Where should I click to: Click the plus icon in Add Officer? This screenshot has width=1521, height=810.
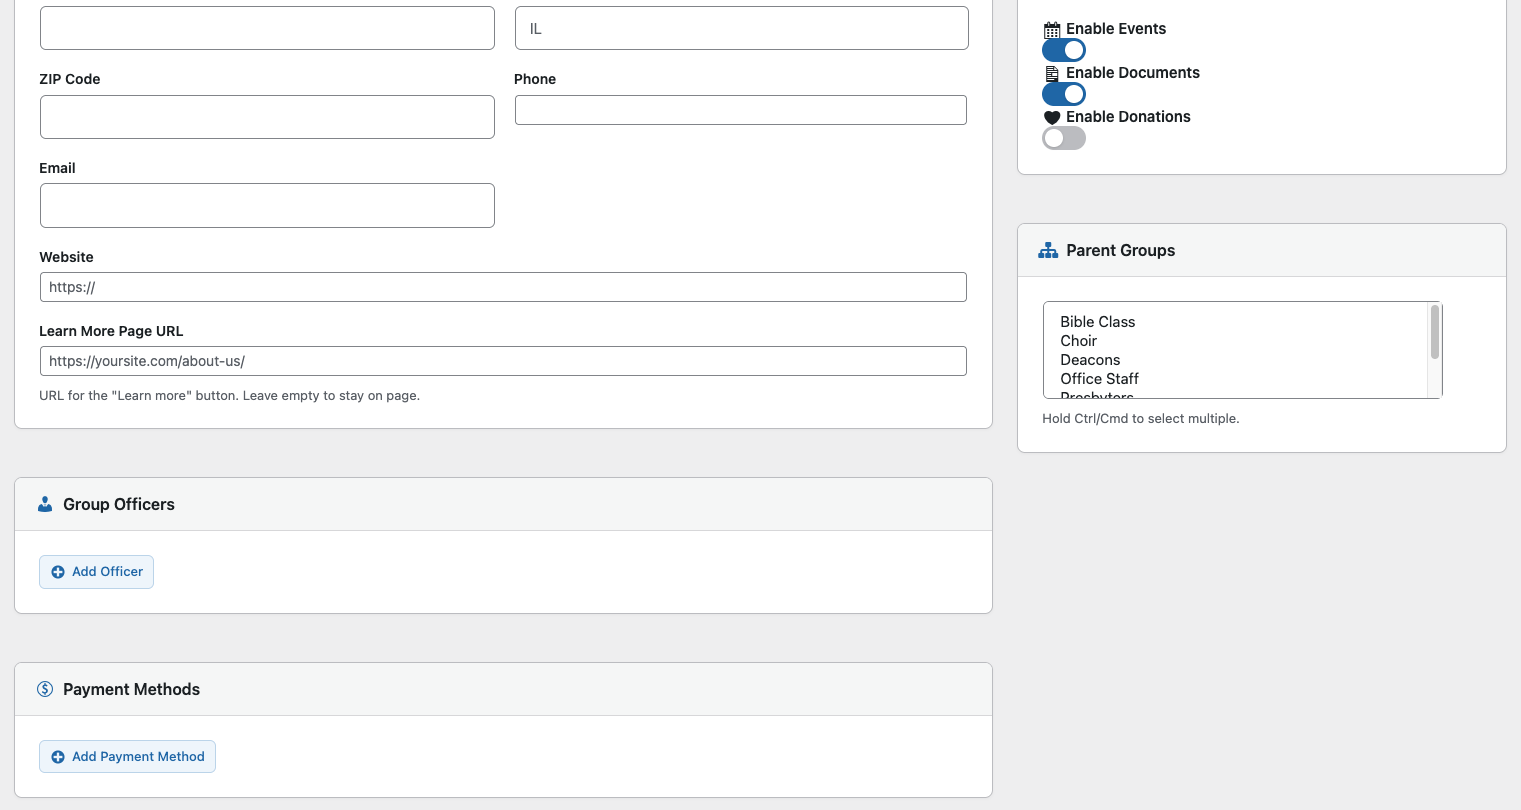pos(58,572)
